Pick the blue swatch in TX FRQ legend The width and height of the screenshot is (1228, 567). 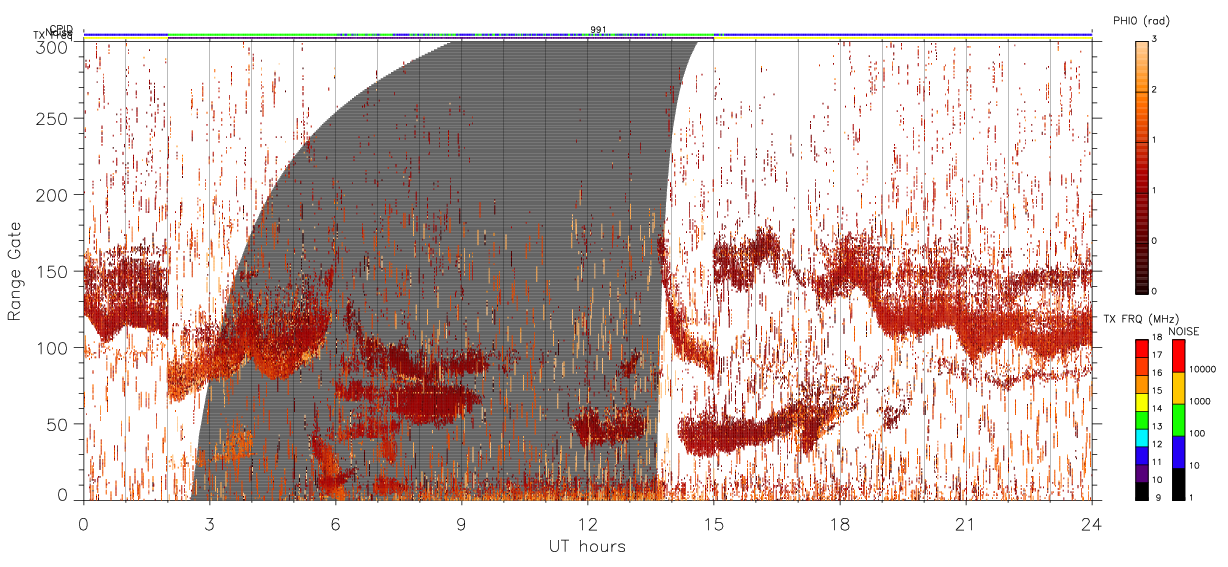click(x=1141, y=456)
